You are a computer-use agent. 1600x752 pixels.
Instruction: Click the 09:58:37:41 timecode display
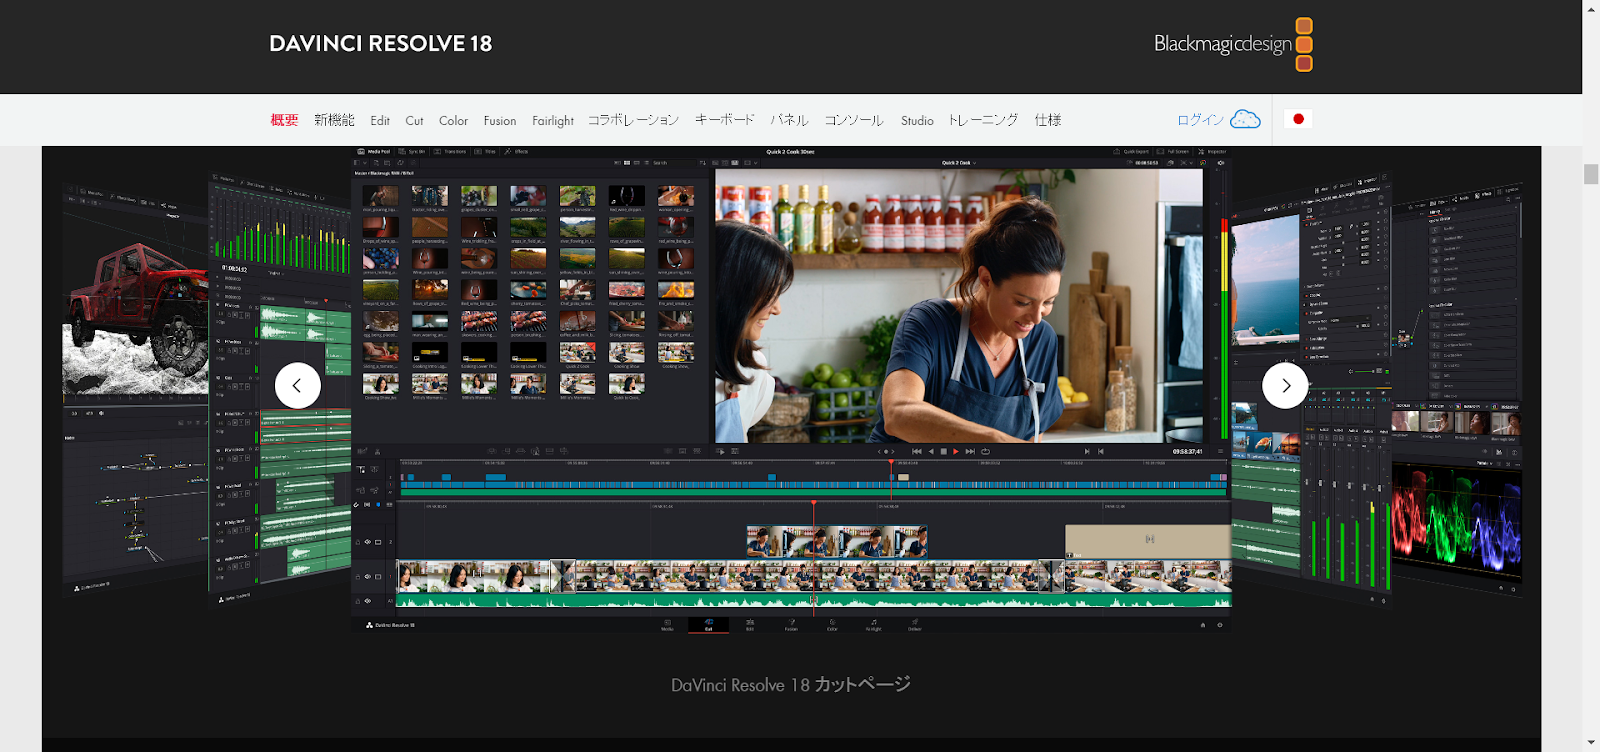click(x=1187, y=452)
